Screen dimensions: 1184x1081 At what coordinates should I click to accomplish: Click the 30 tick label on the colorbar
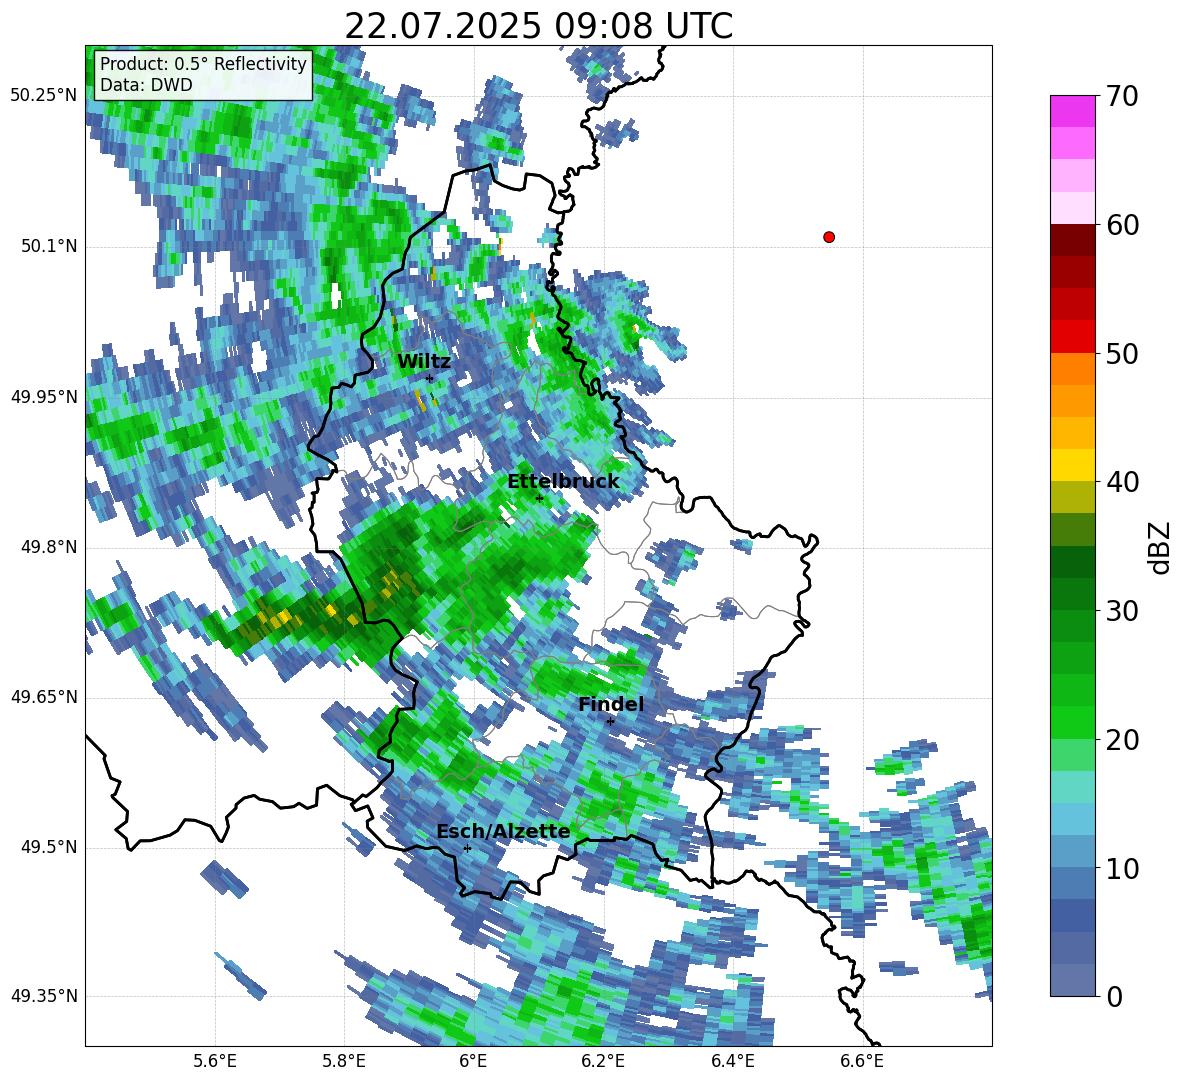pos(1122,611)
